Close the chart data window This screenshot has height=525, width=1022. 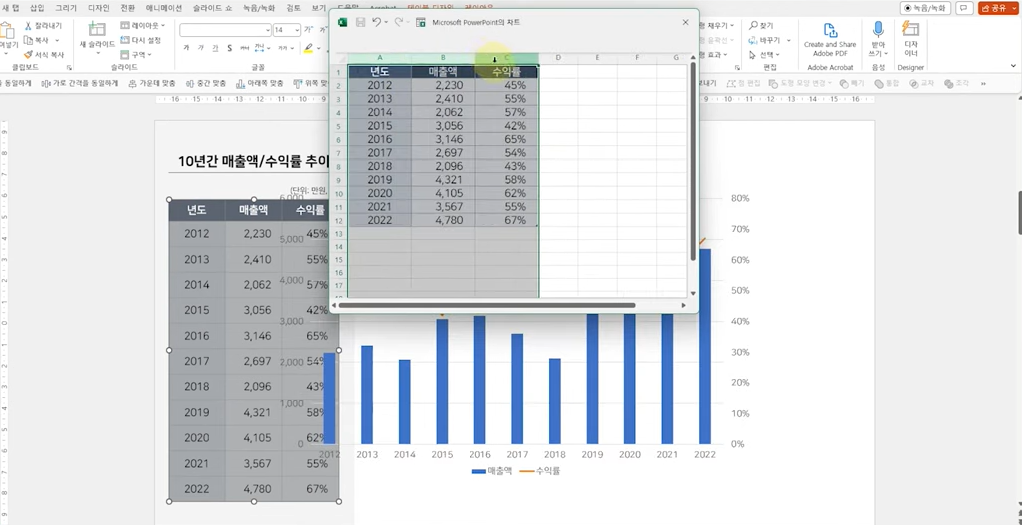point(685,22)
